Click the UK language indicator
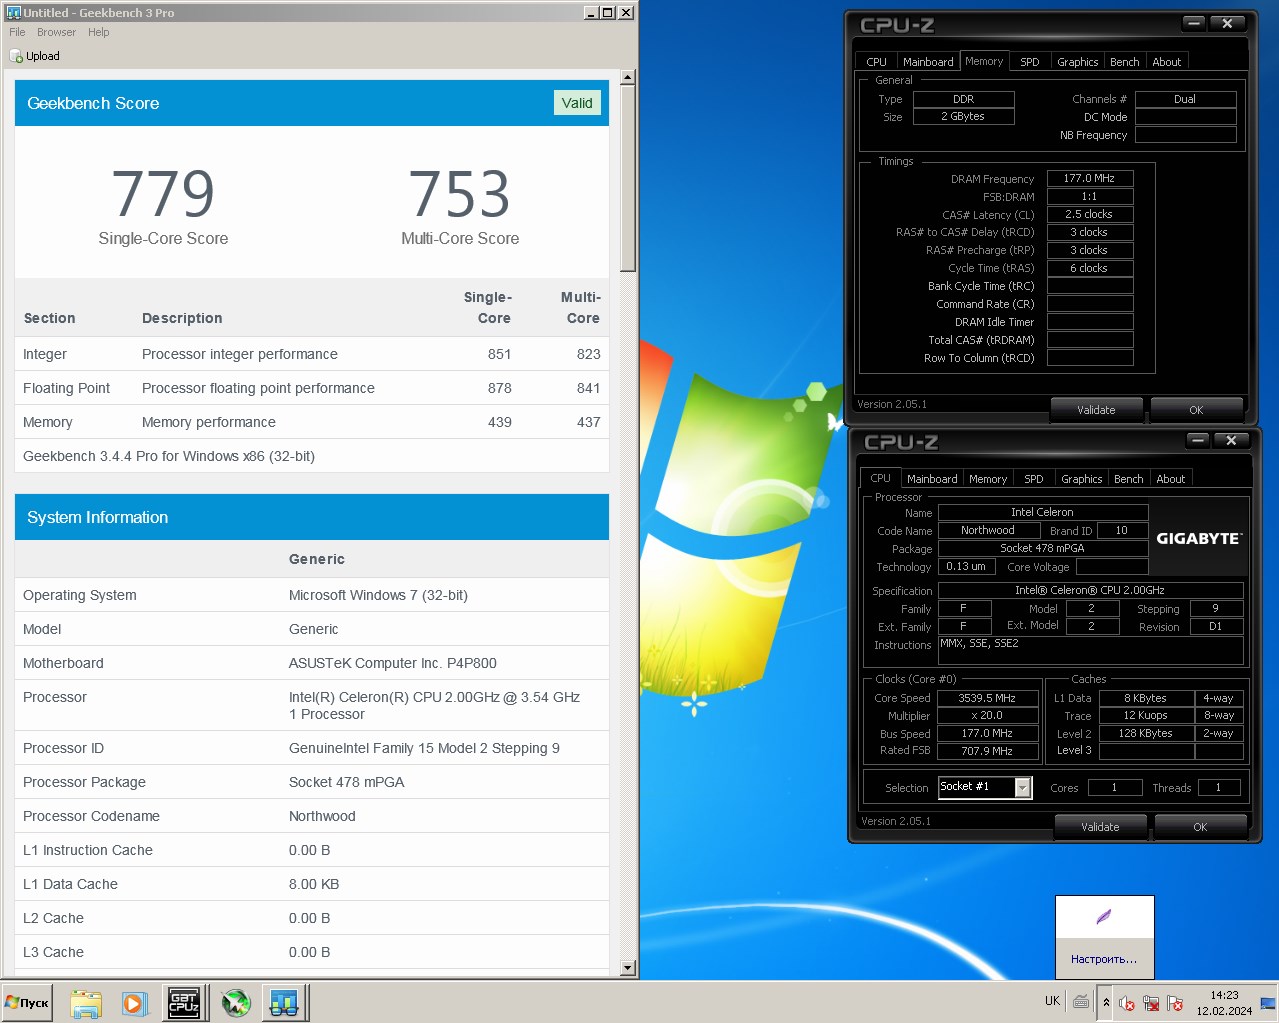 pos(1052,1001)
